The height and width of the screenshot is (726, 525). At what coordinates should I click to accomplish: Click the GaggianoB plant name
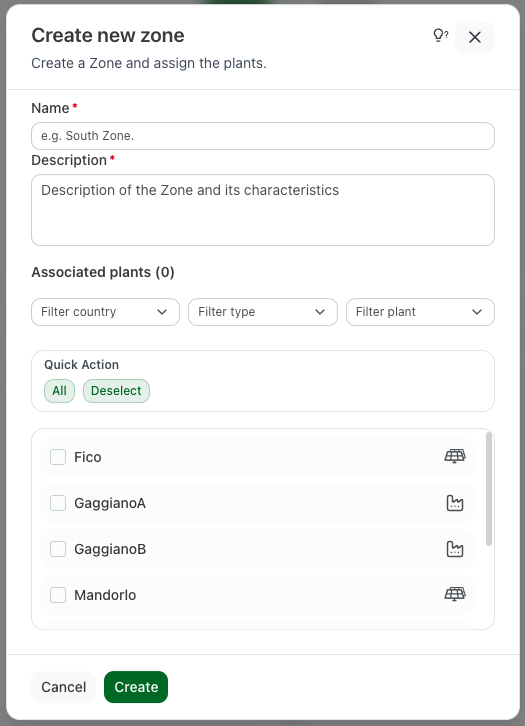110,549
